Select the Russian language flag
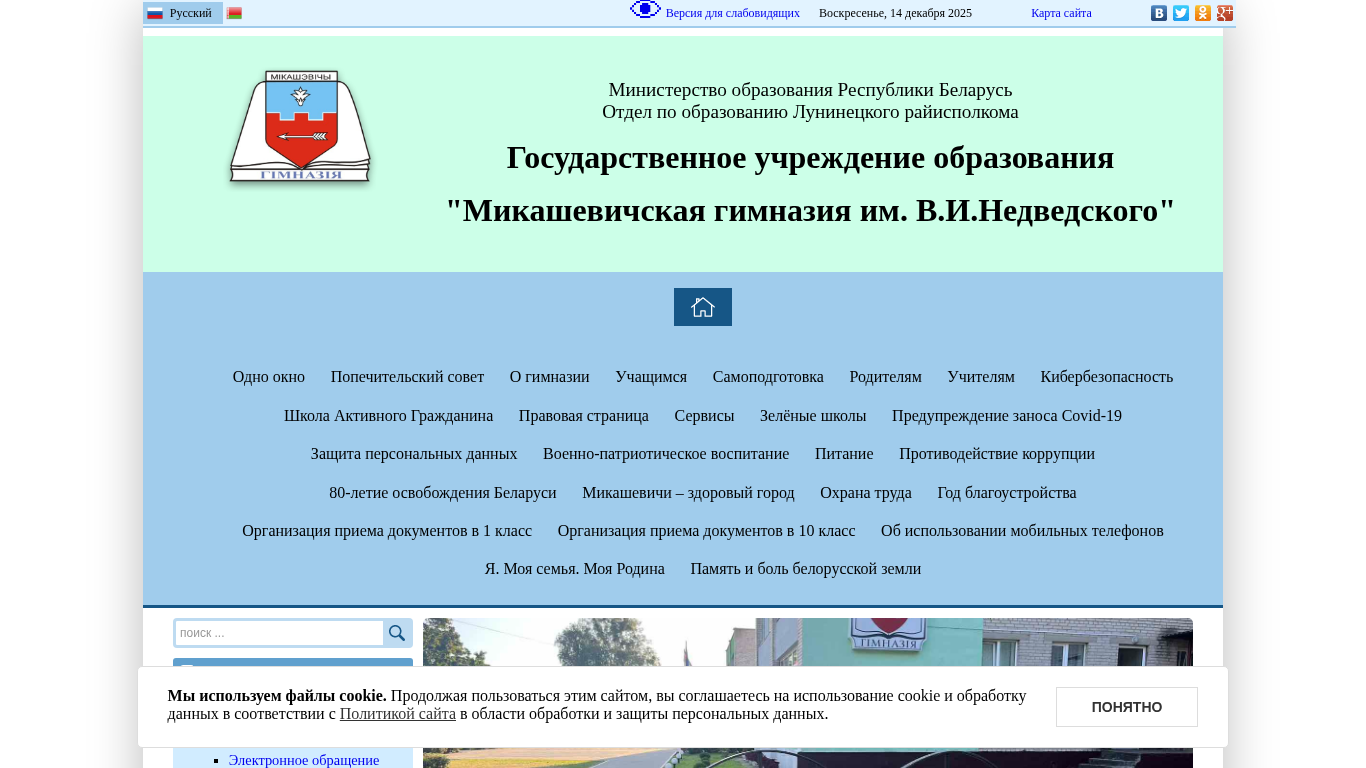The width and height of the screenshot is (1366, 768). [155, 13]
